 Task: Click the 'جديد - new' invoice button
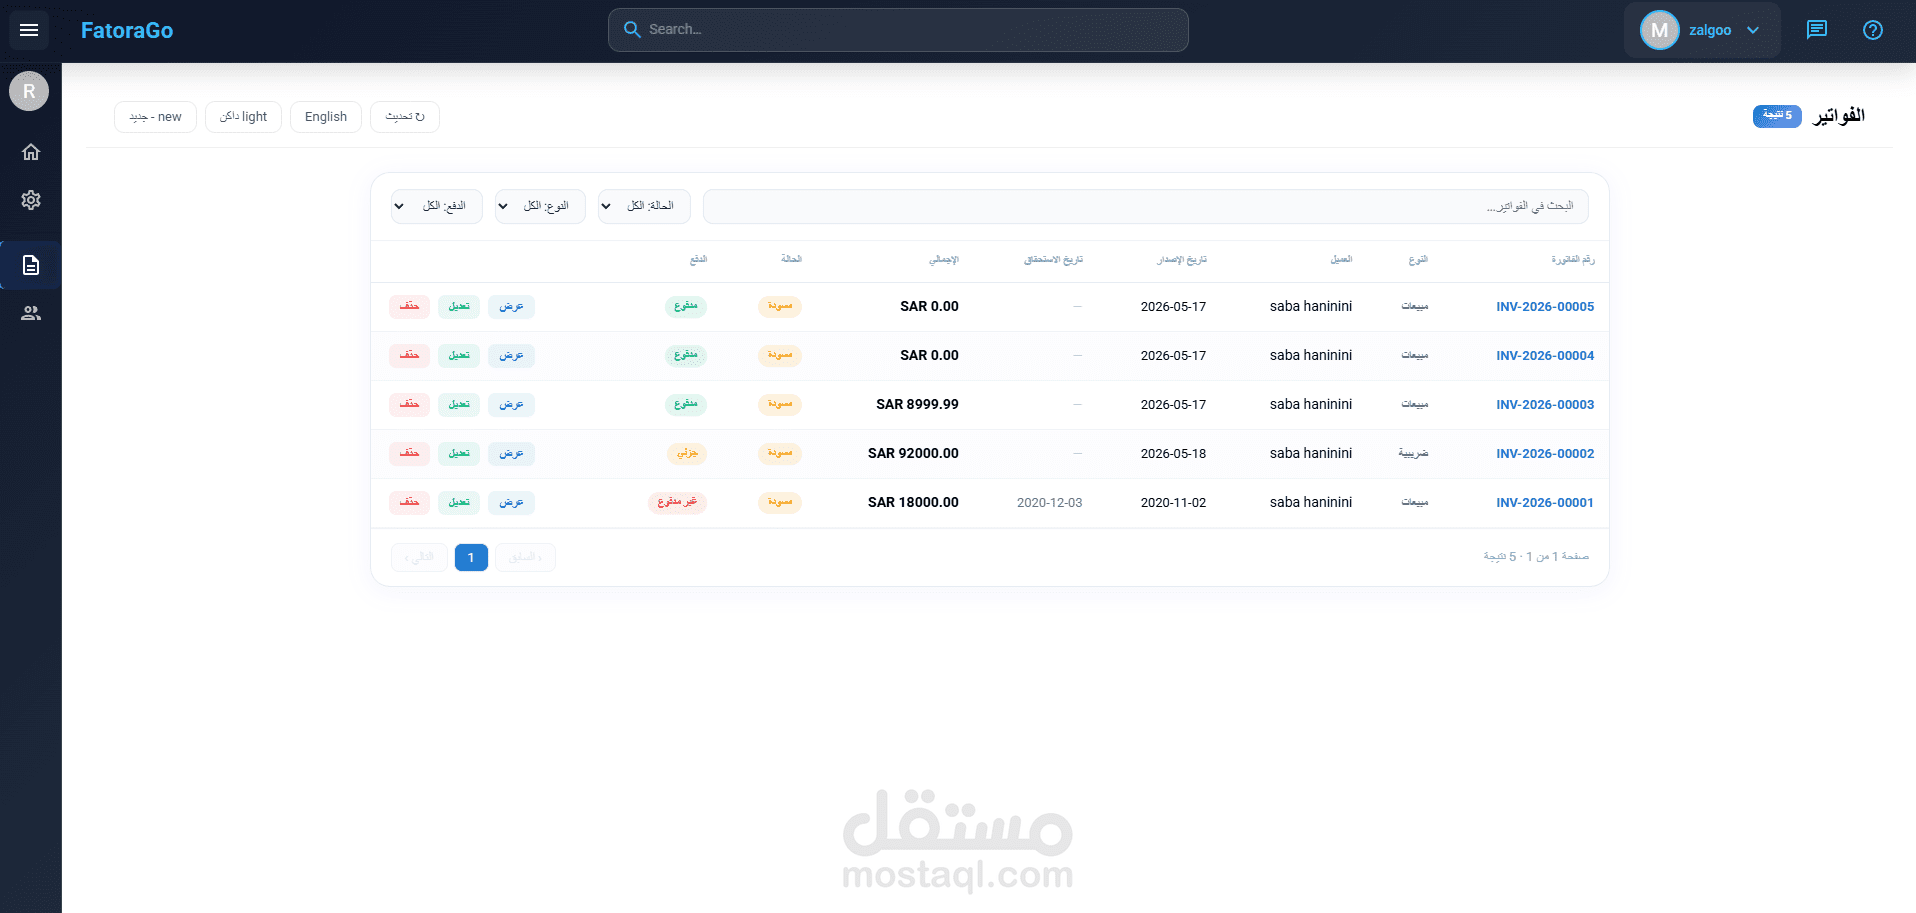tap(155, 117)
